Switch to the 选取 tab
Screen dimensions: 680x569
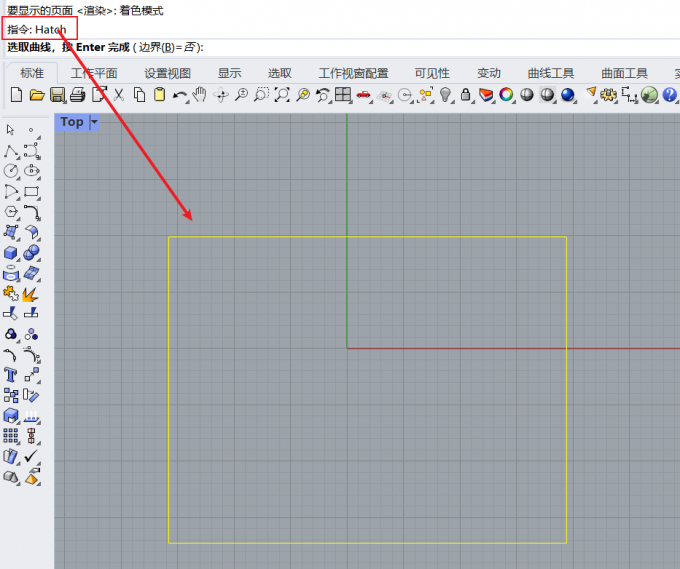(280, 73)
